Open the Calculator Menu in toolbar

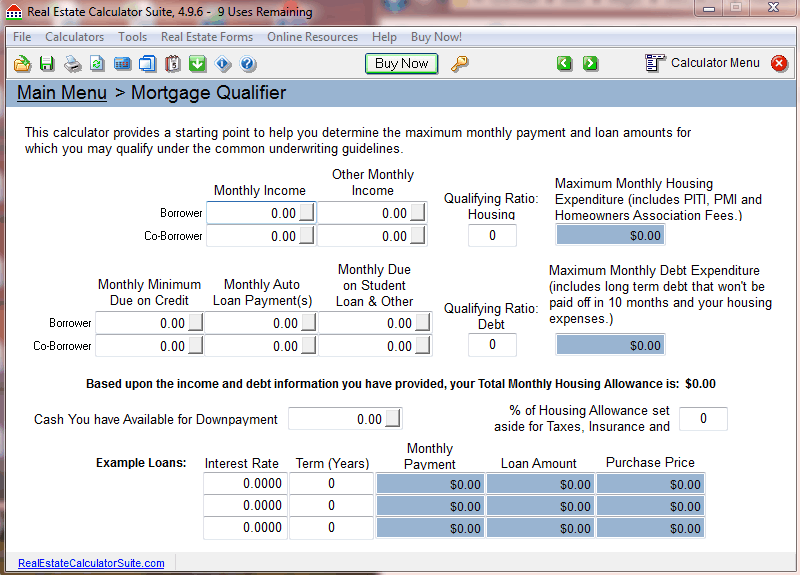tap(703, 63)
